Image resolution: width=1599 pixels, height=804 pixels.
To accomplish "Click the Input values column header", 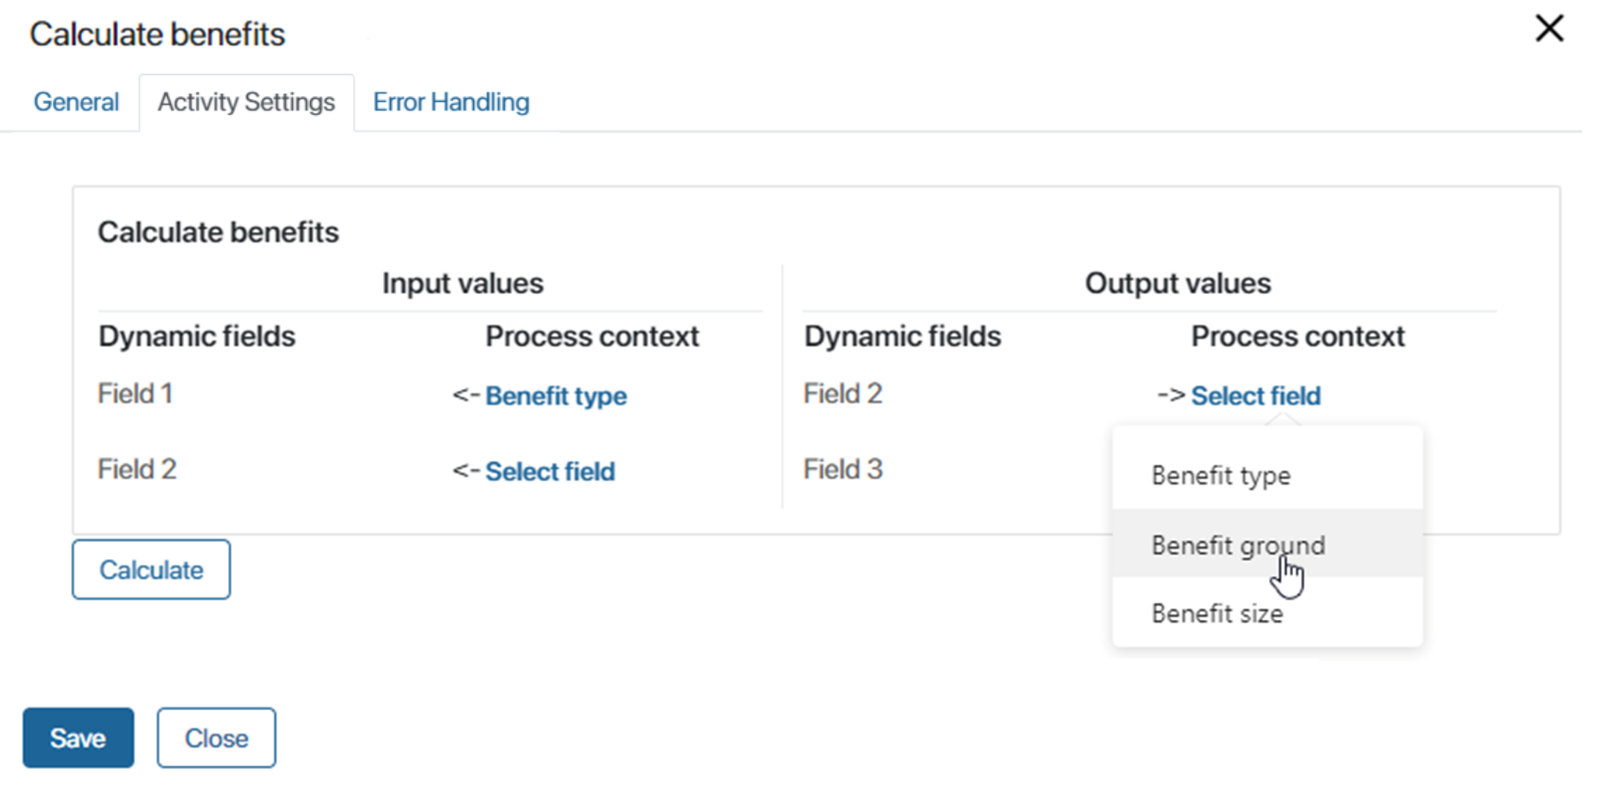I will (463, 284).
